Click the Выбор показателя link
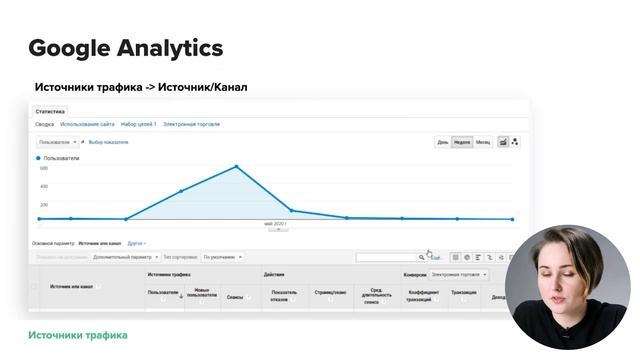The image size is (640, 360). (109, 142)
